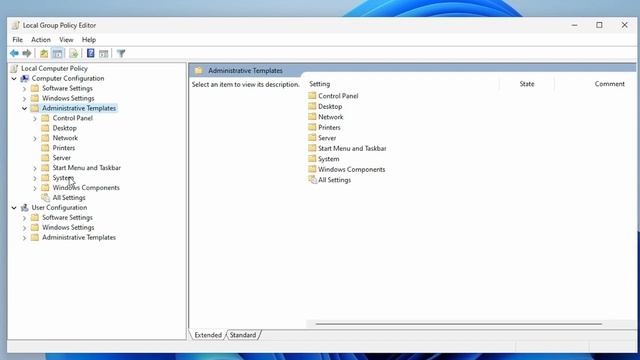Image resolution: width=640 pixels, height=360 pixels.
Task: Expand Windows Settings under Computer Configuration
Action: pyautogui.click(x=24, y=98)
